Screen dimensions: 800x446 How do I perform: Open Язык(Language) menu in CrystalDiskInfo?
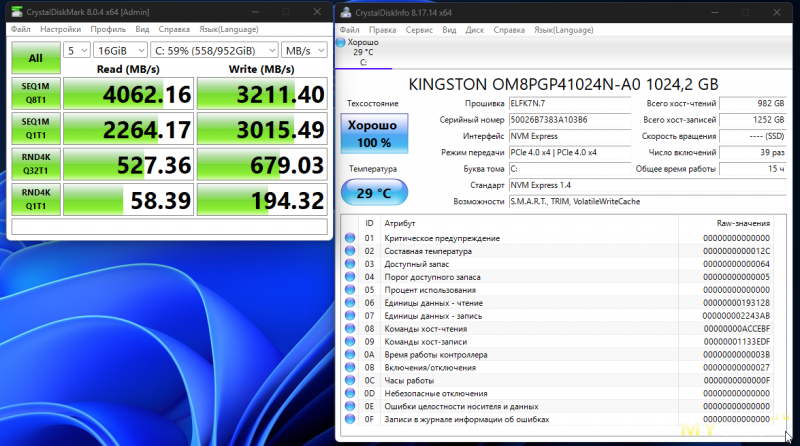[563, 30]
